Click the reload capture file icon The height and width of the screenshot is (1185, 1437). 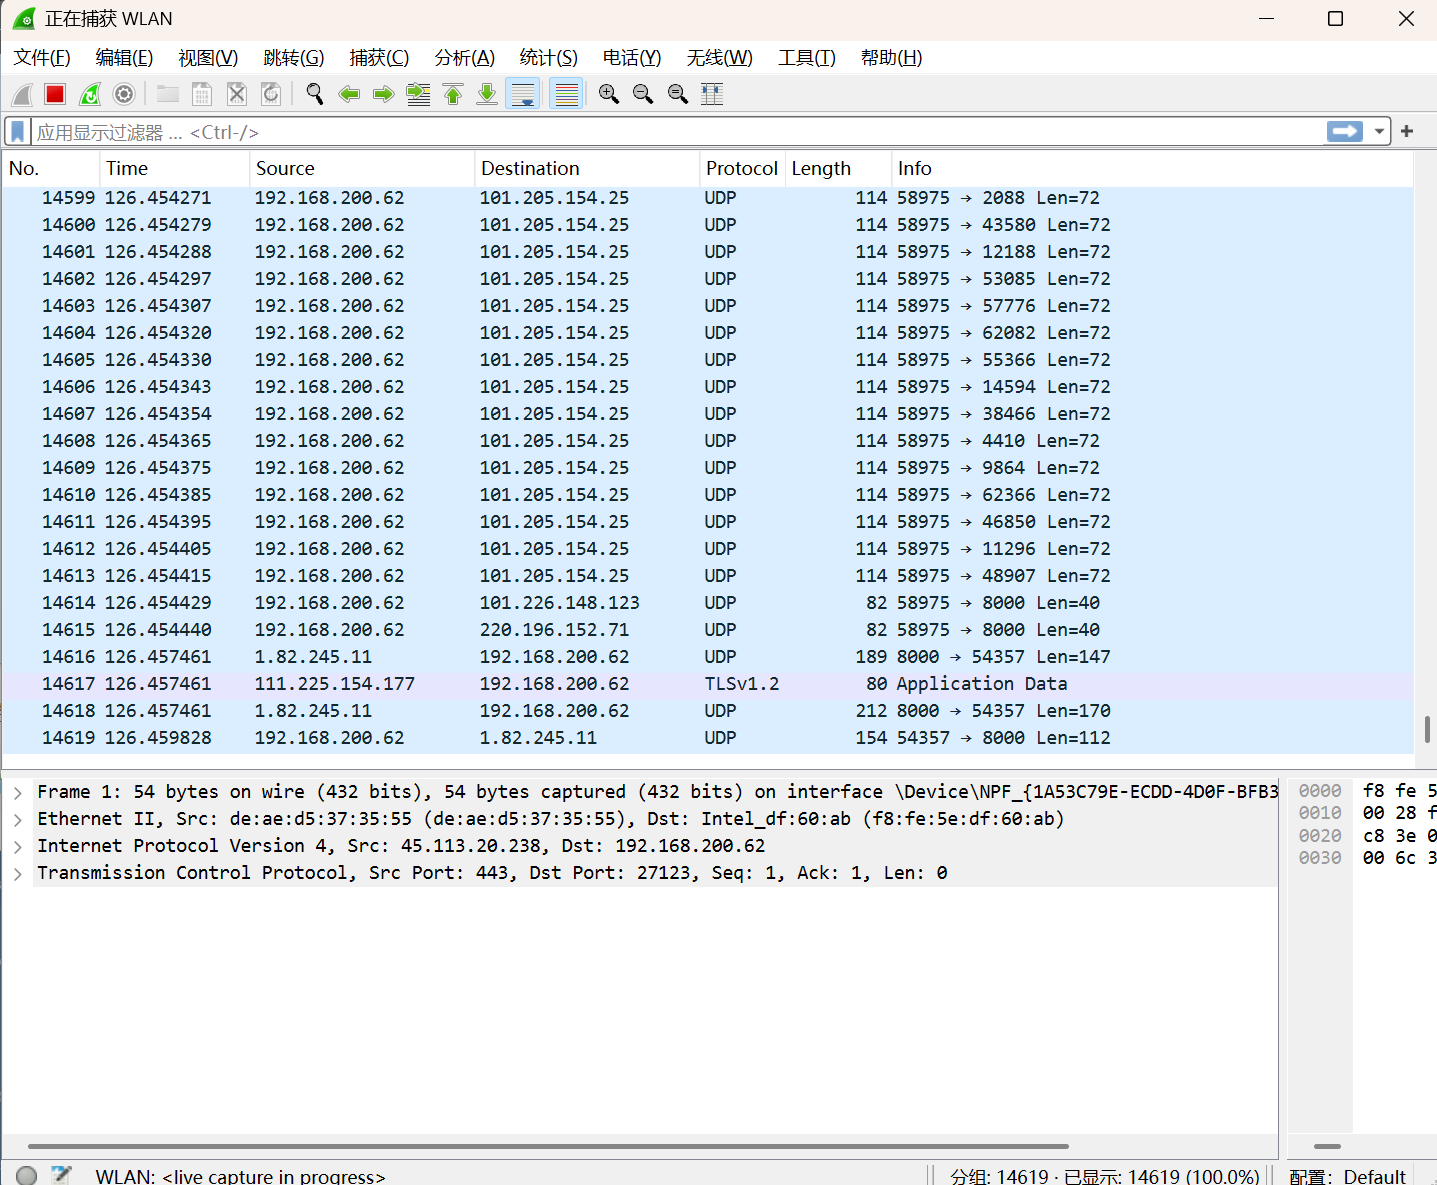[x=271, y=94]
